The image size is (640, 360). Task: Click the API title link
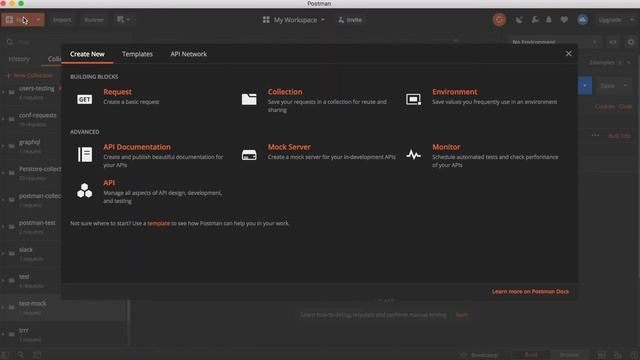click(109, 183)
